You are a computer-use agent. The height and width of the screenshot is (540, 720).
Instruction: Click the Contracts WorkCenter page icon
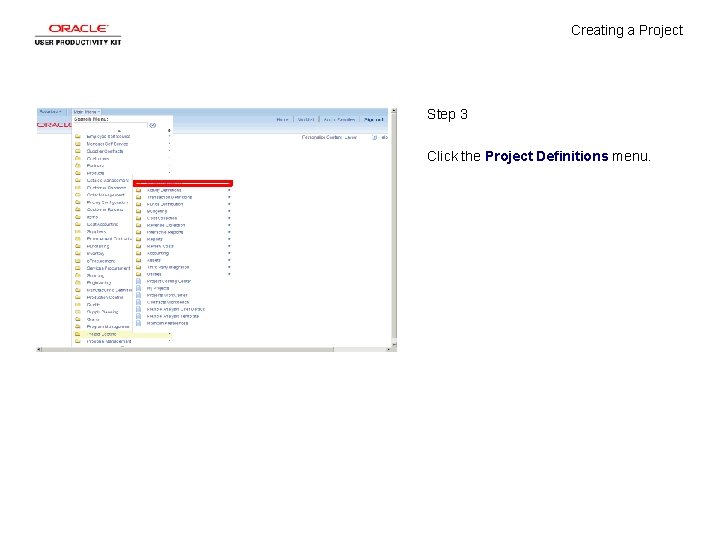click(x=138, y=302)
